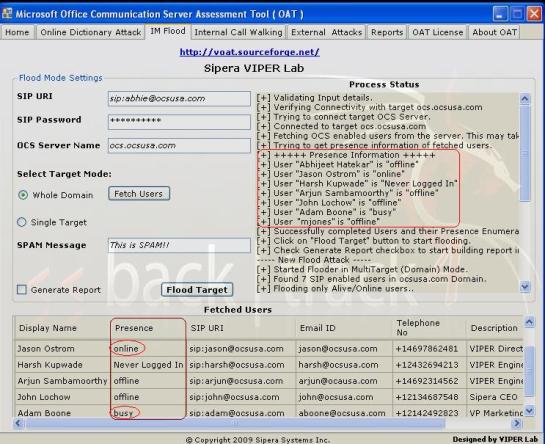This screenshot has width=545, height=444.
Task: View the OAT License tab
Action: click(x=438, y=32)
